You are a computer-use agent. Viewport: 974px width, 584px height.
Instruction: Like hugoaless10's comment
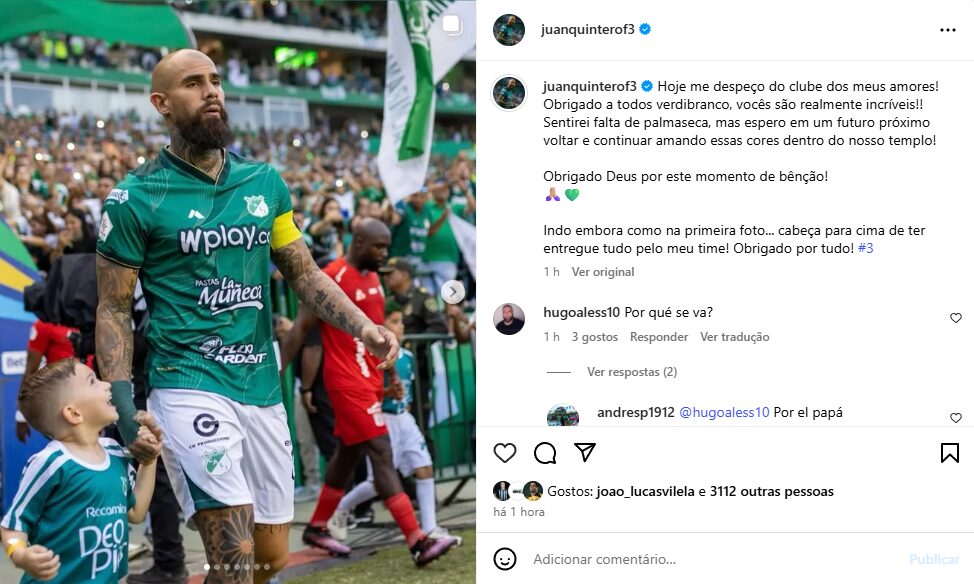(x=956, y=318)
